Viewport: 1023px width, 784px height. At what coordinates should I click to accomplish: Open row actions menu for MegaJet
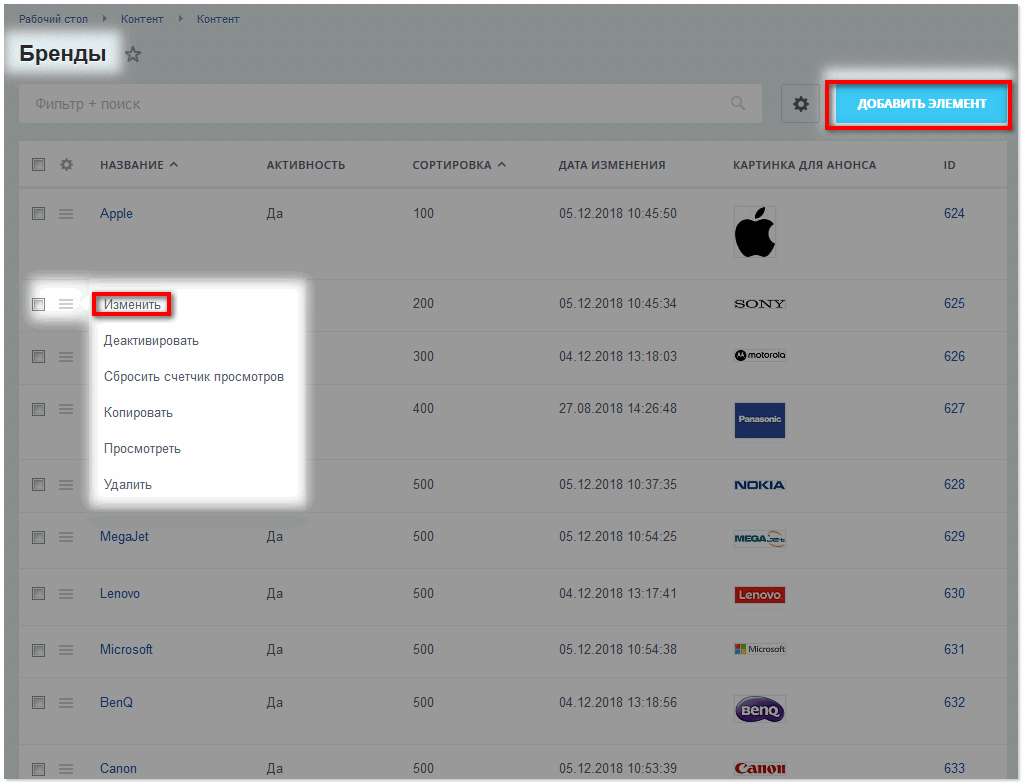(x=66, y=537)
